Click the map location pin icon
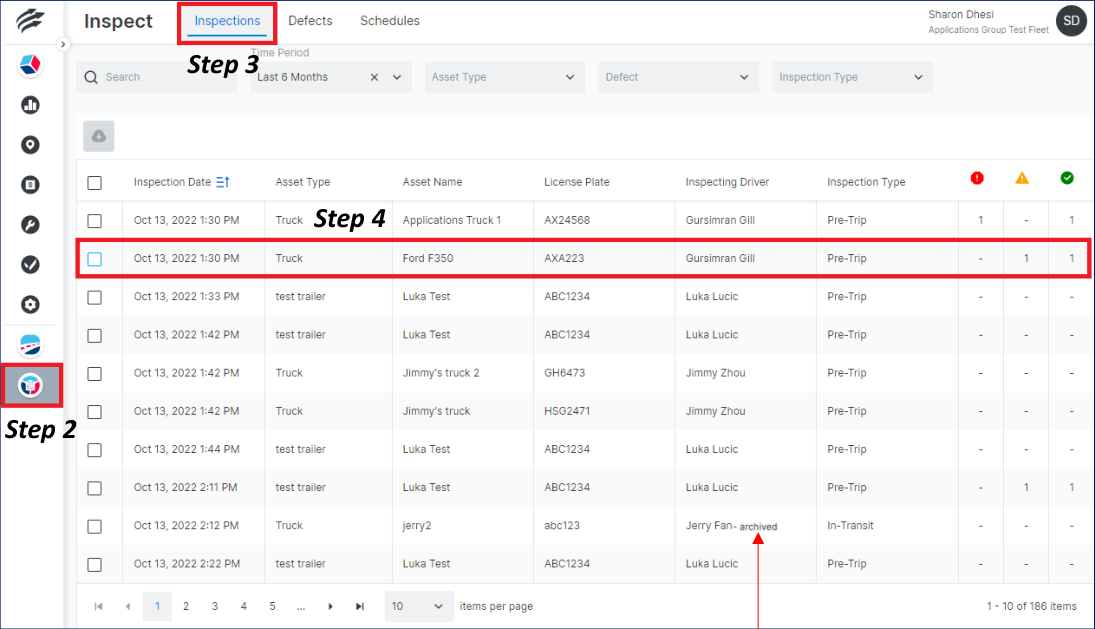Image resolution: width=1095 pixels, height=629 pixels. [30, 144]
